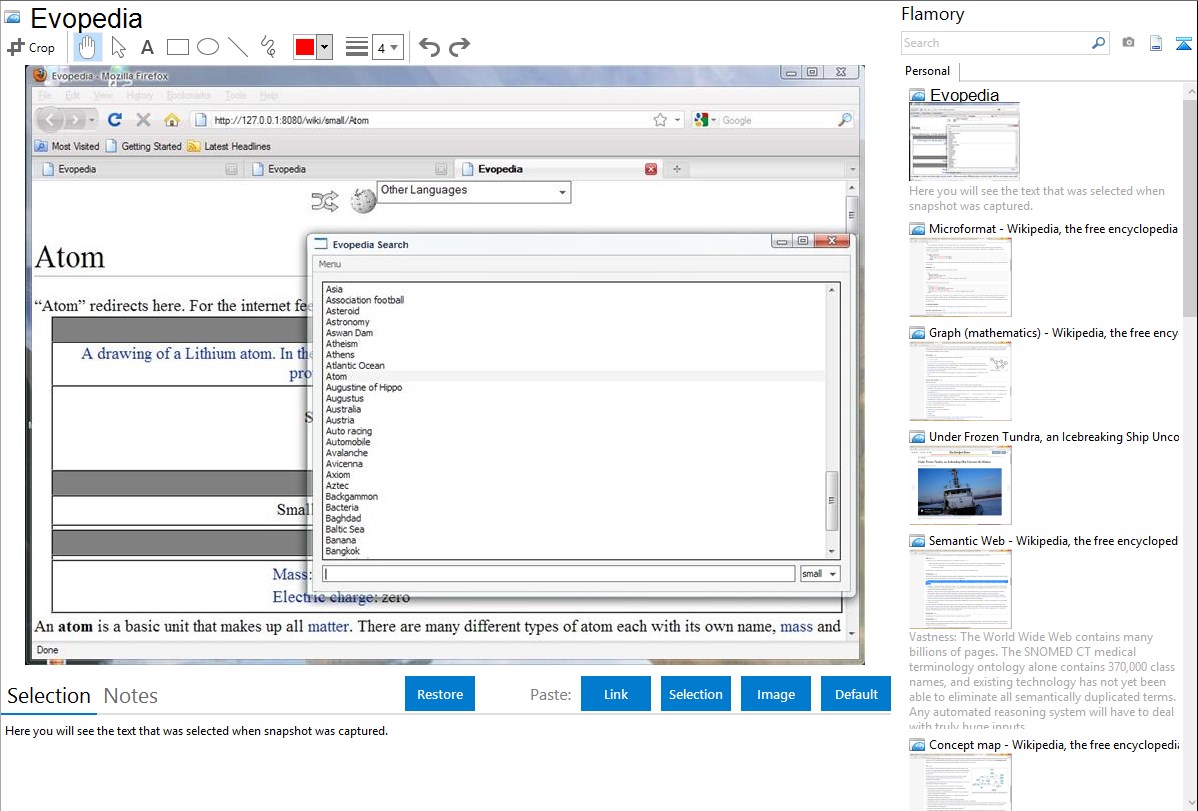Open the red color picker dropdown
Screen dimensions: 1198x811
click(x=323, y=47)
